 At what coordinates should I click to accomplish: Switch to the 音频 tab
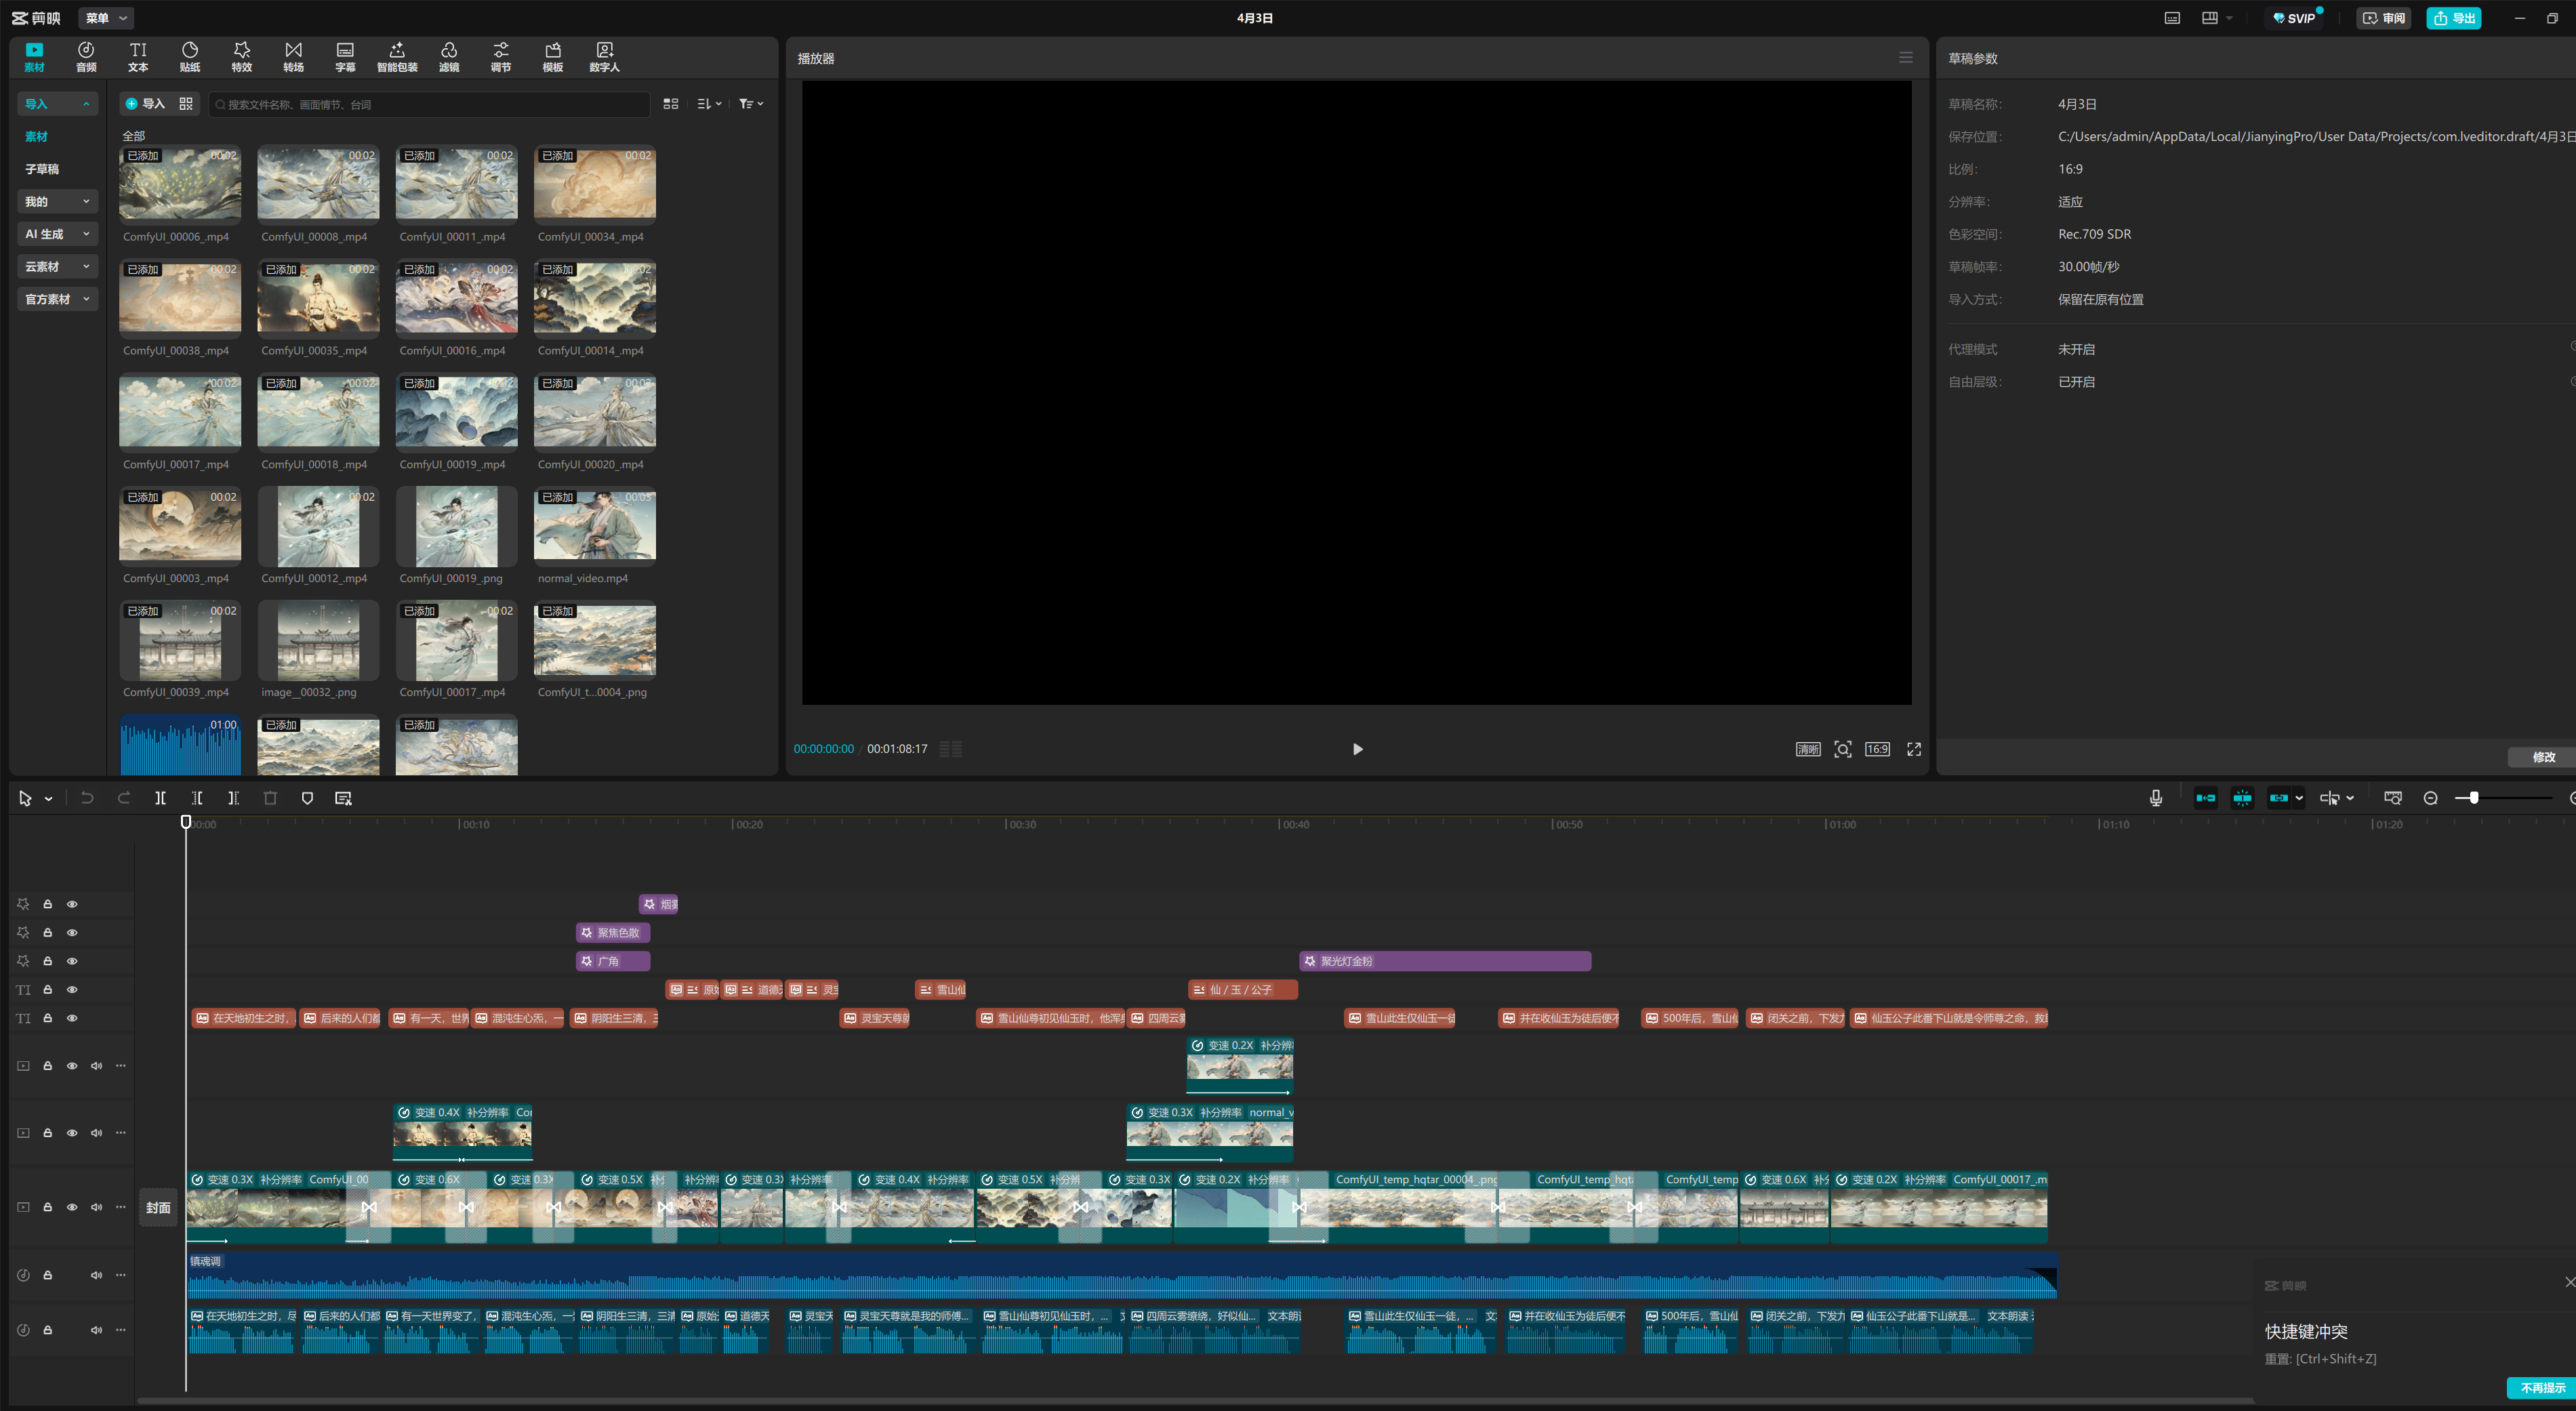pyautogui.click(x=86, y=57)
